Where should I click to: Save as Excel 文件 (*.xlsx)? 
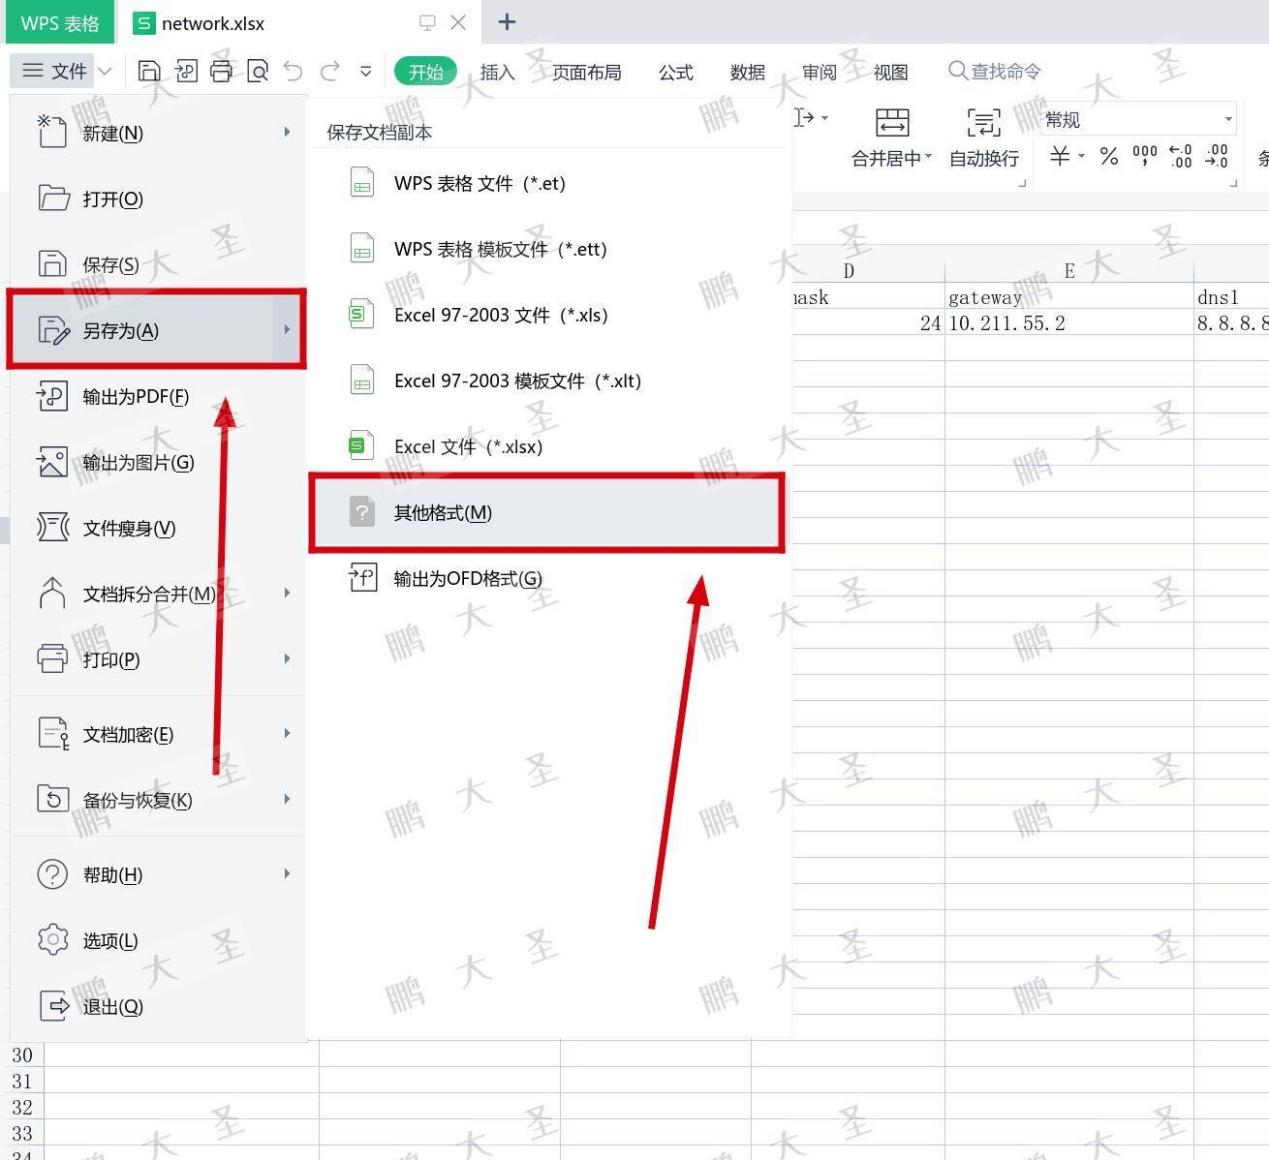[x=549, y=447]
